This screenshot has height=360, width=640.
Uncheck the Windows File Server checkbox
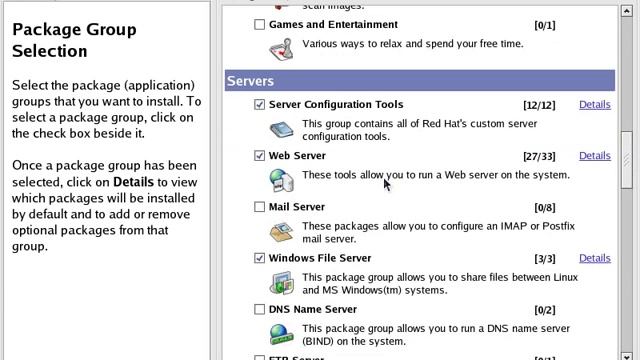tap(259, 258)
